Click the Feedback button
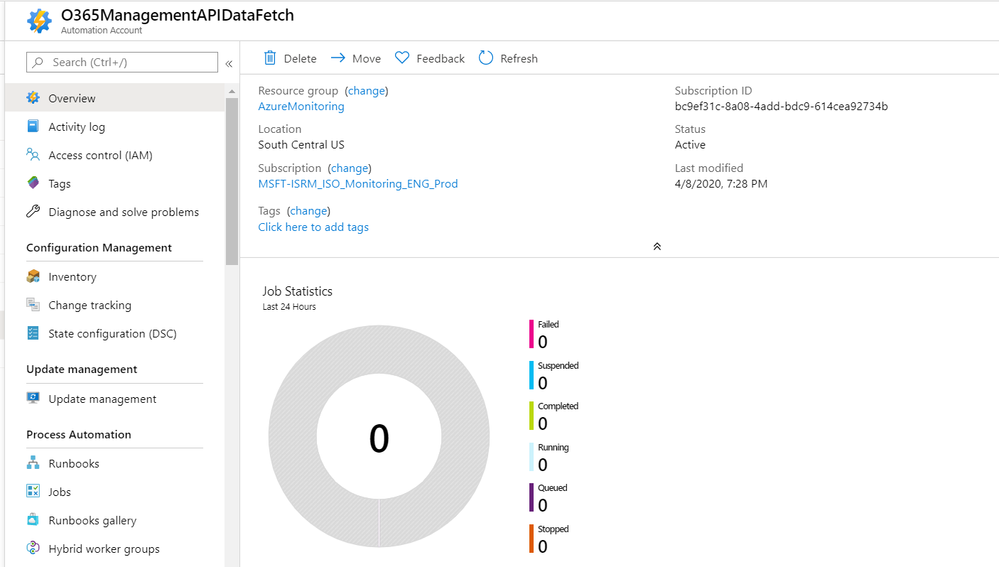This screenshot has height=567, width=999. tap(429, 59)
